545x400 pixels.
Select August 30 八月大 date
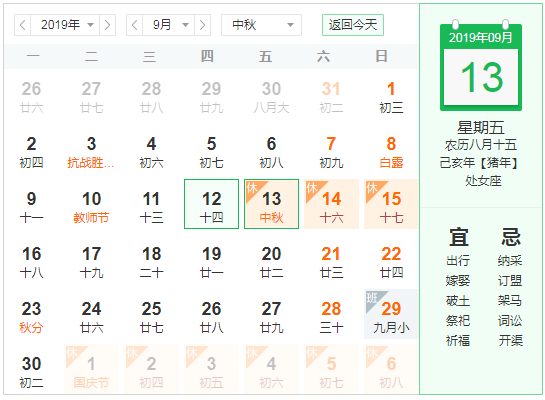pos(271,97)
